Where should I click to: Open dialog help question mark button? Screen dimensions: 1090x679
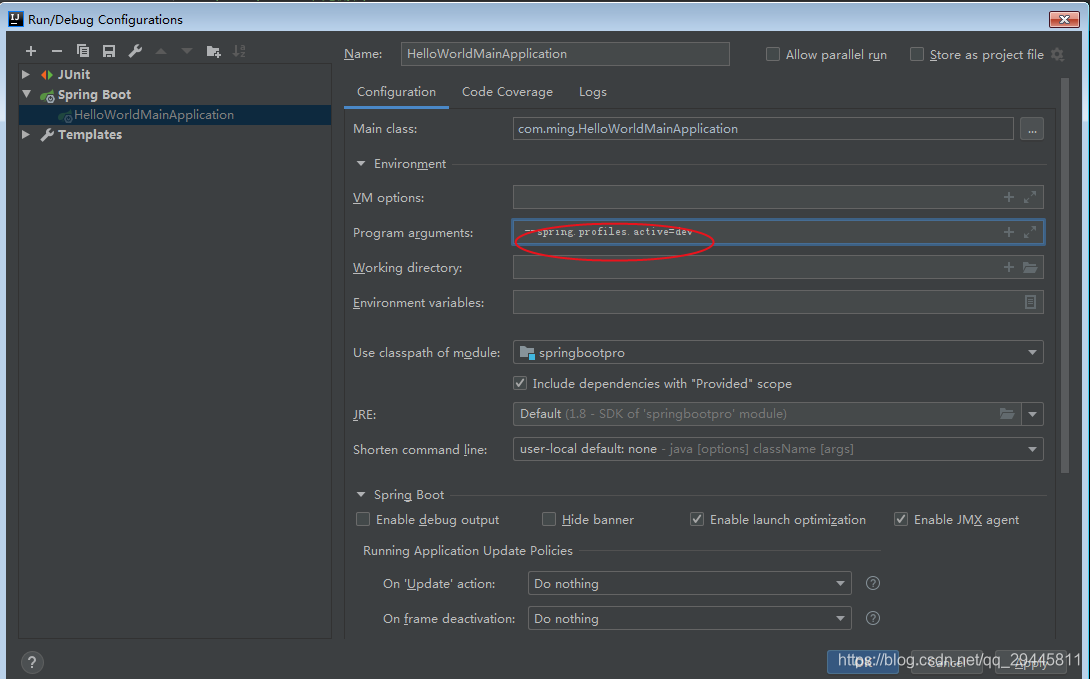tap(31, 662)
